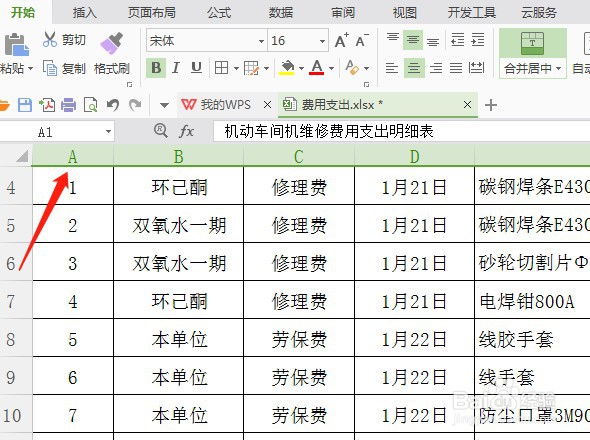Image resolution: width=590 pixels, height=440 pixels.
Task: Switch to the 页面布局 ribbon tab
Action: 152,13
